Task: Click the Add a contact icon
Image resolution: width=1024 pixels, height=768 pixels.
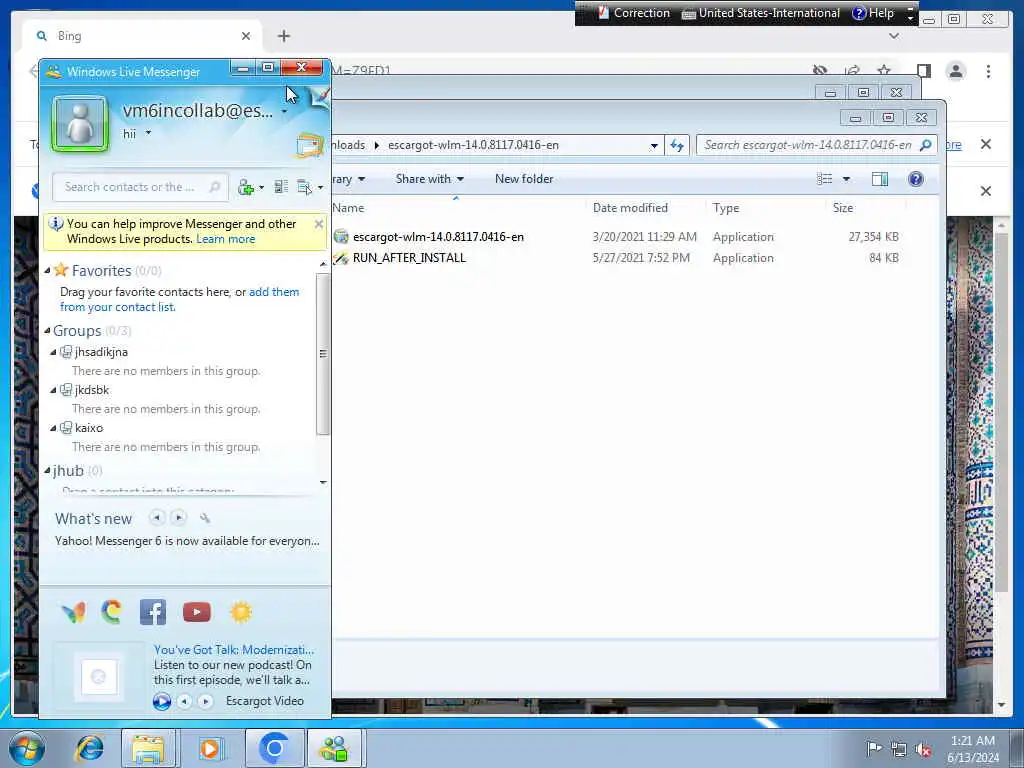Action: coord(246,187)
